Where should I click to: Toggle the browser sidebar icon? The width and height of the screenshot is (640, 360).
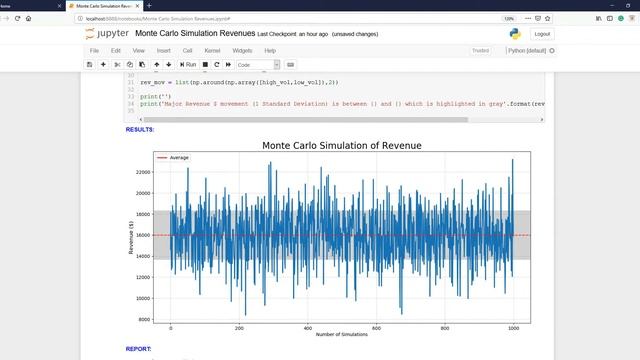[609, 18]
